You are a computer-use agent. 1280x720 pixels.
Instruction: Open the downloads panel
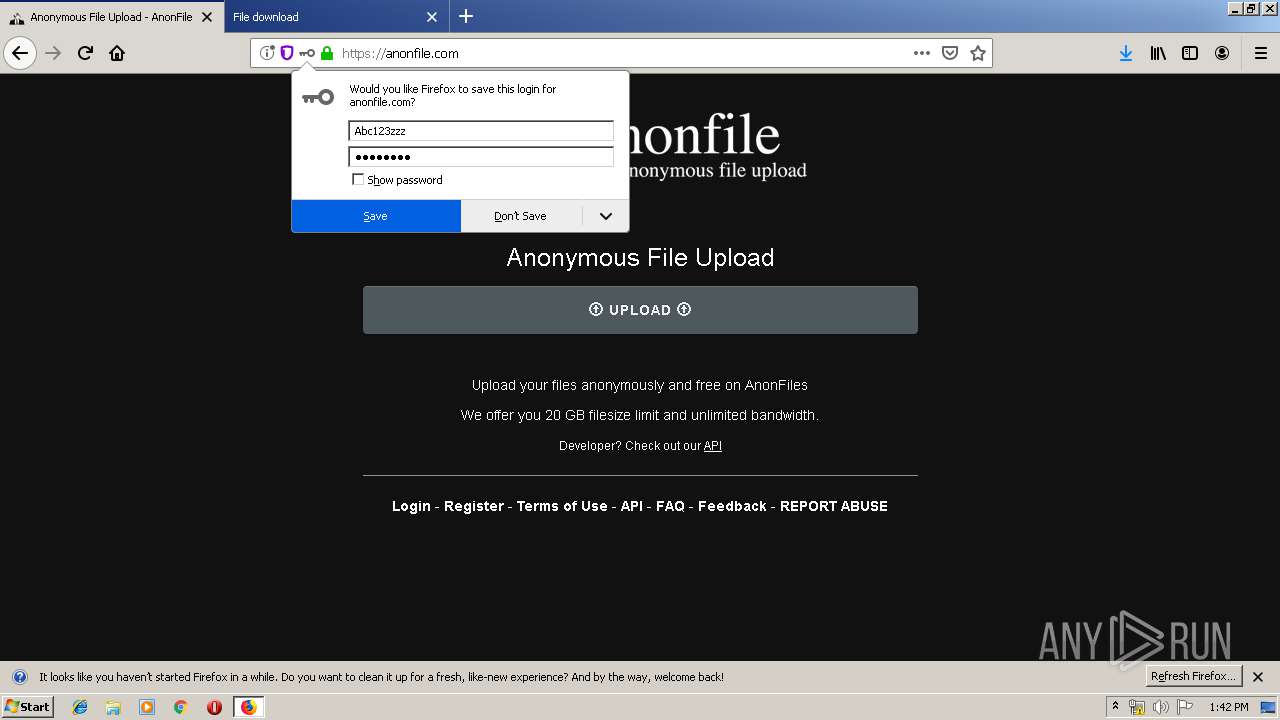1126,53
